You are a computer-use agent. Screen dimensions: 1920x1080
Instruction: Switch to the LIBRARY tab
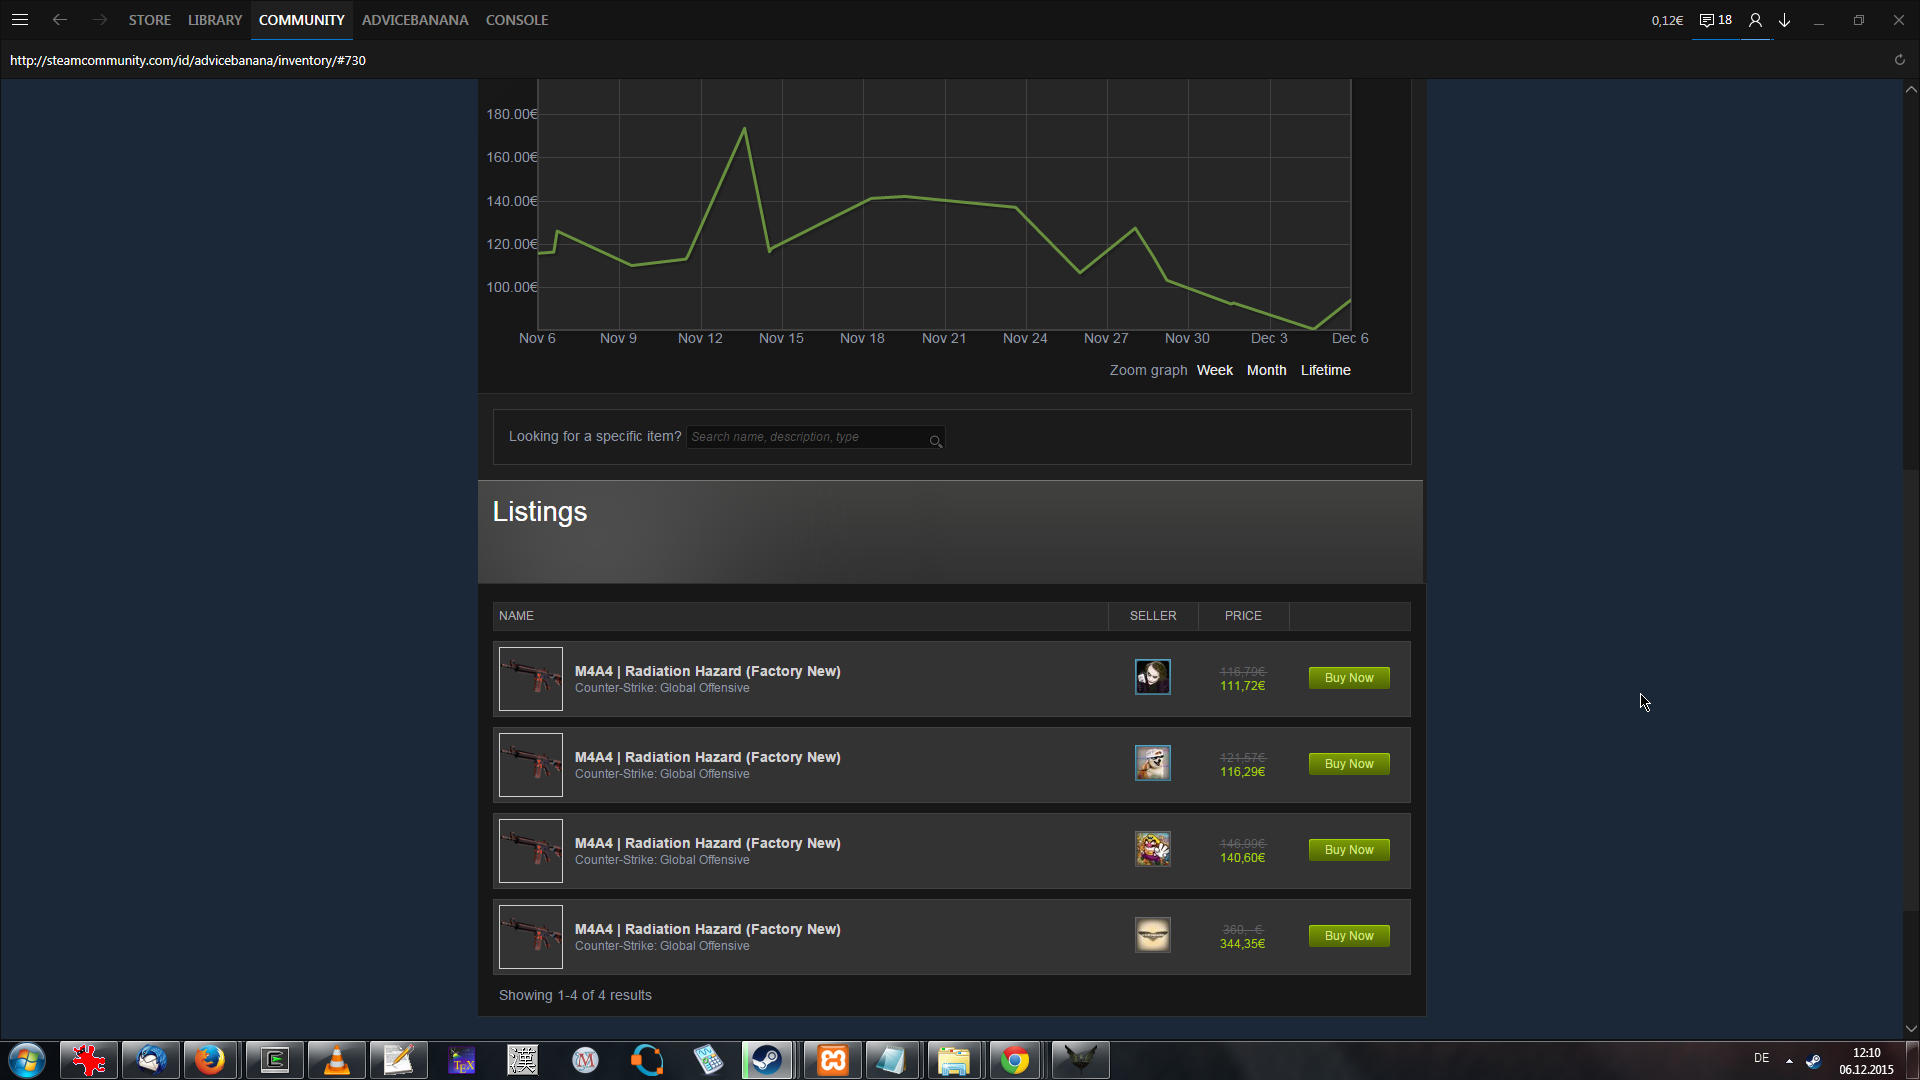point(215,20)
